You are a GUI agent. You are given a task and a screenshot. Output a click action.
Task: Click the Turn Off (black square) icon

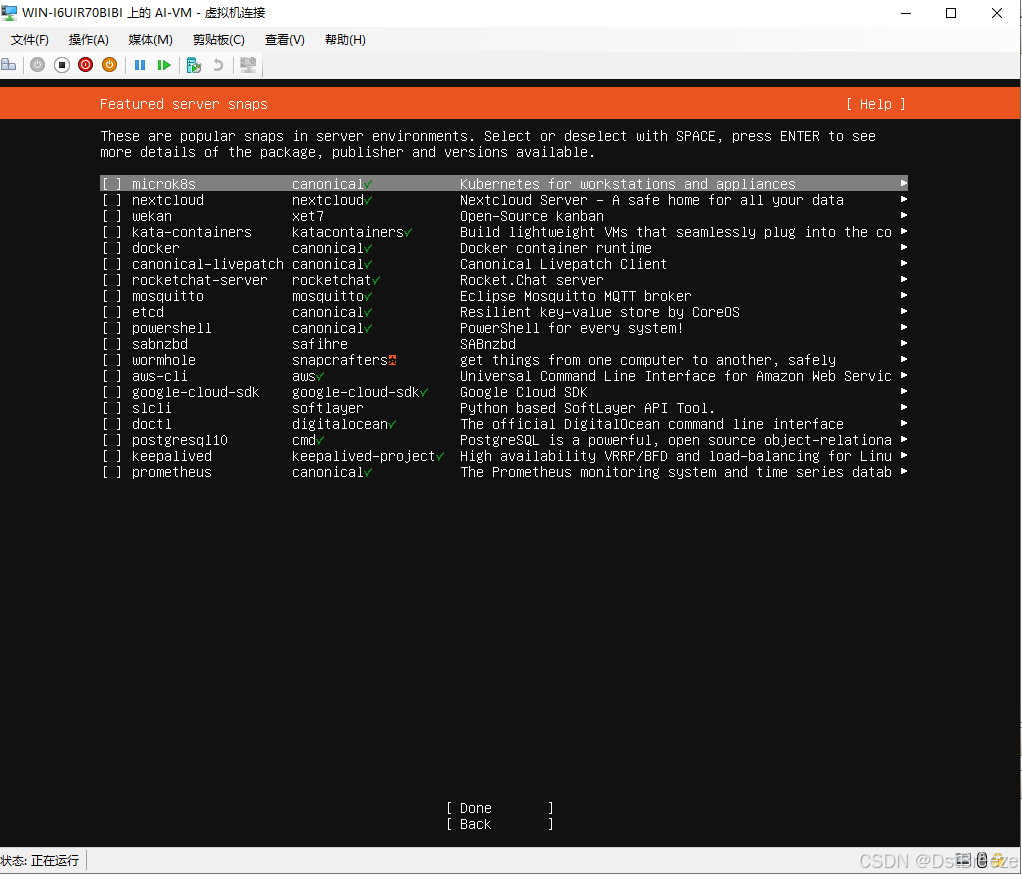(x=62, y=65)
